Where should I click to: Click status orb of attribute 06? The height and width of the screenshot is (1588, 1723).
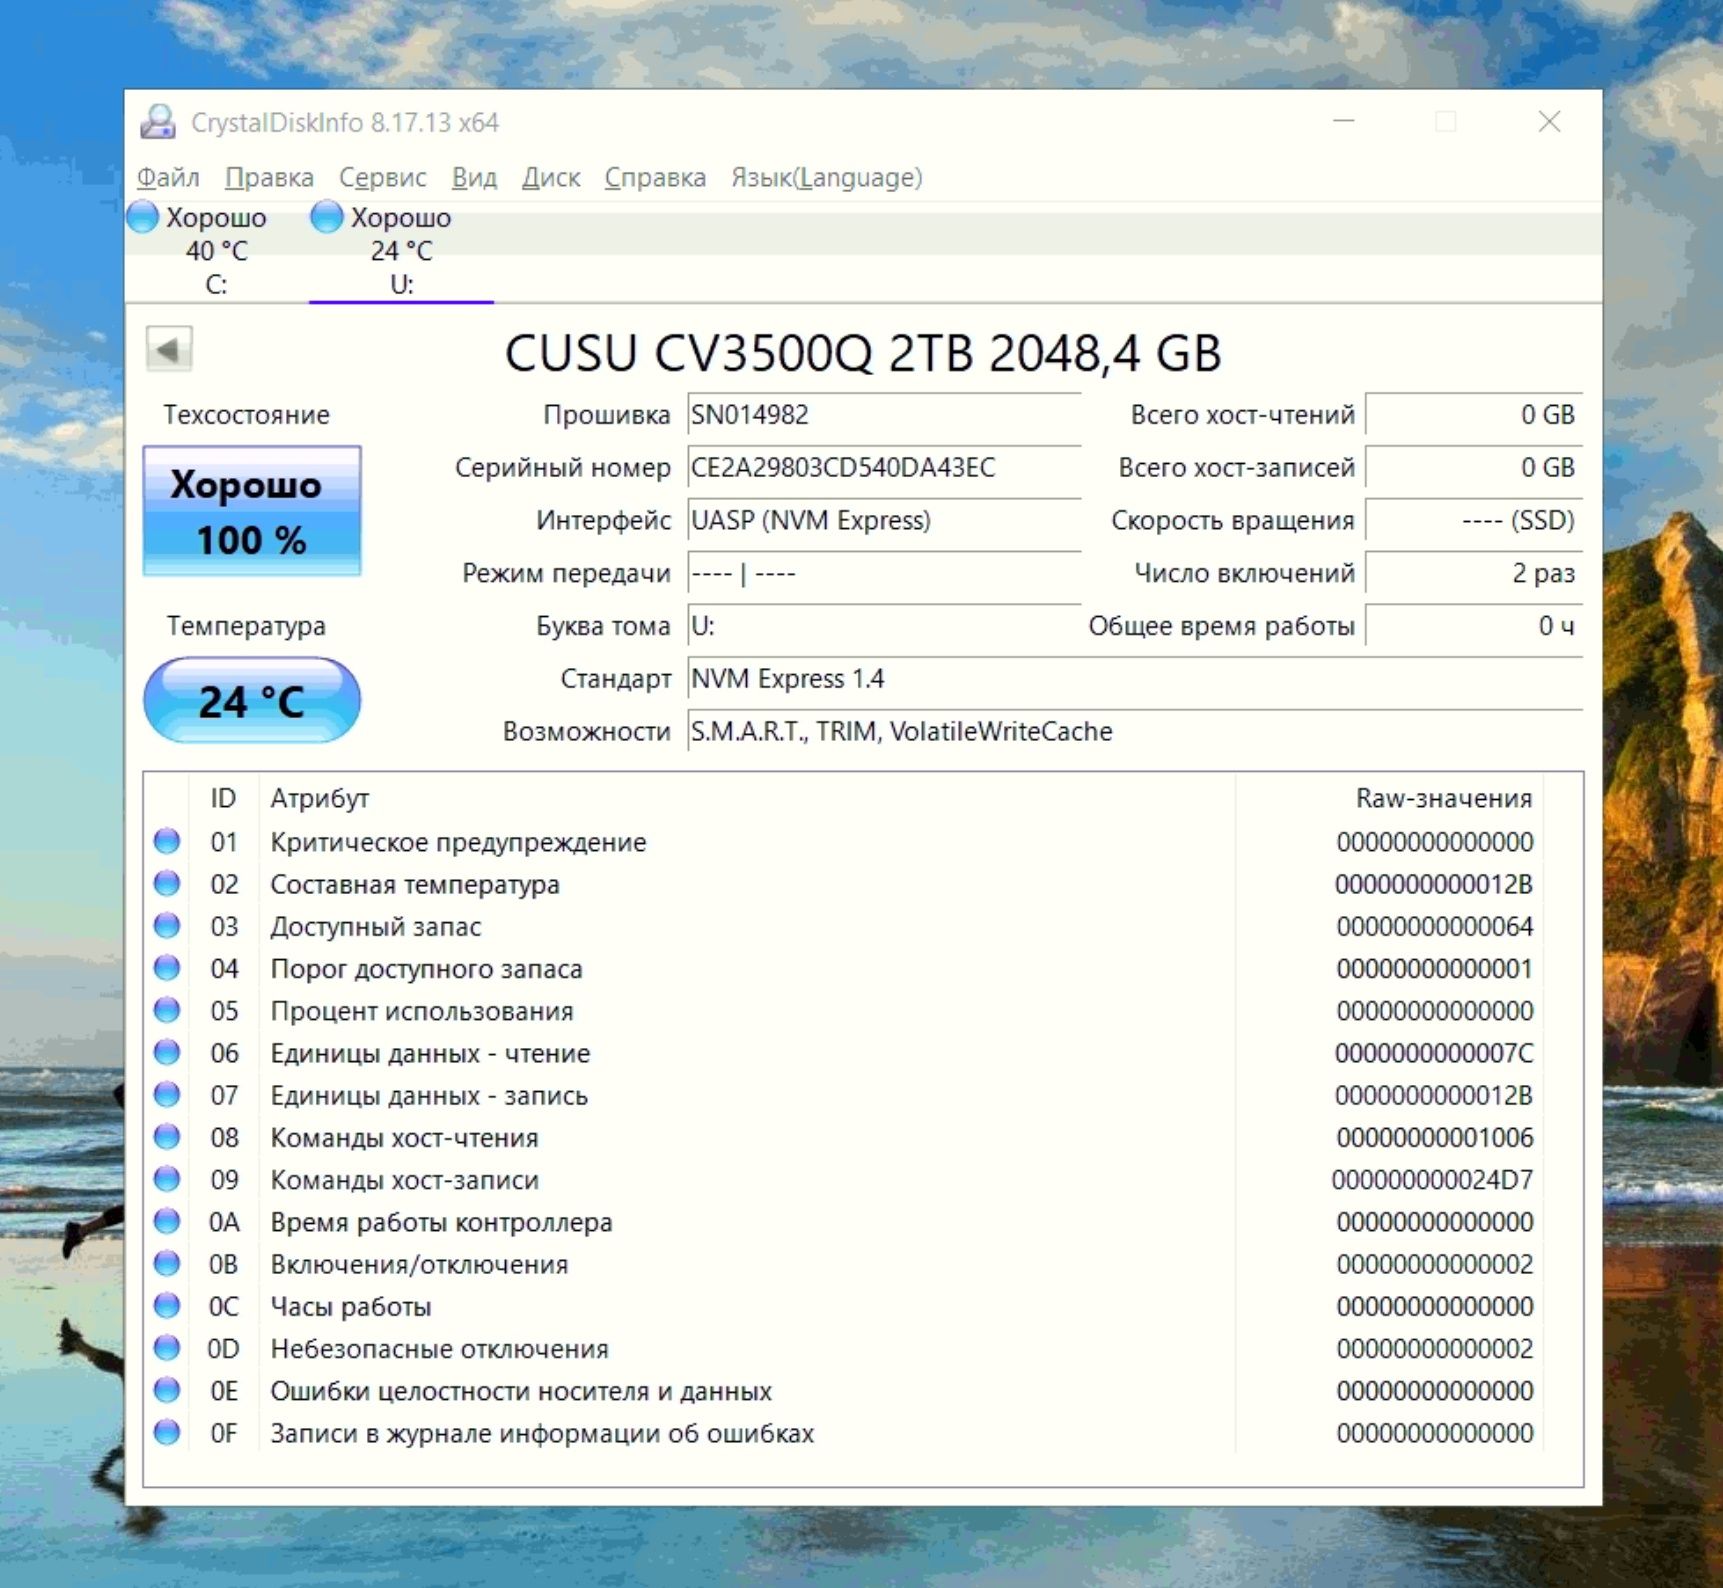167,1052
